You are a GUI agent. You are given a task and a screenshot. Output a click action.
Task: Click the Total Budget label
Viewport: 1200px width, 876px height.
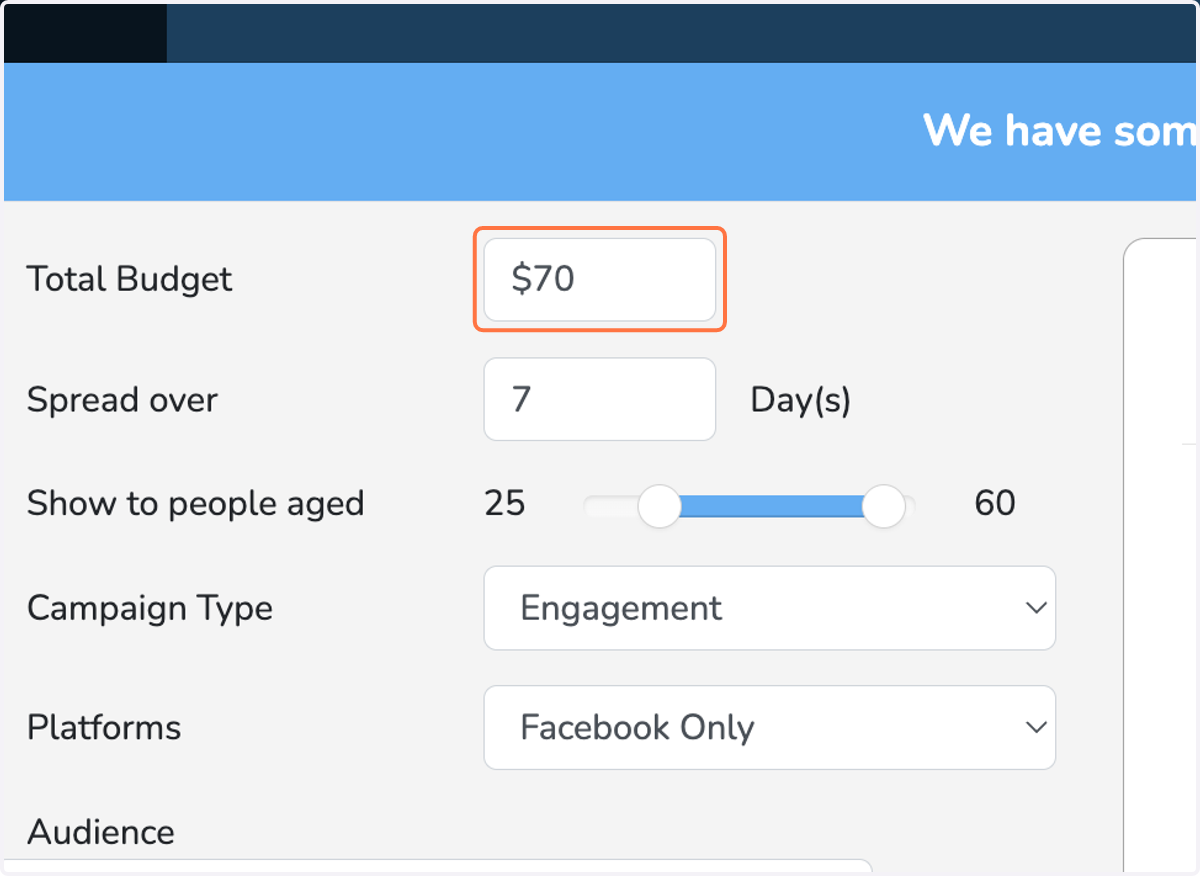129,279
